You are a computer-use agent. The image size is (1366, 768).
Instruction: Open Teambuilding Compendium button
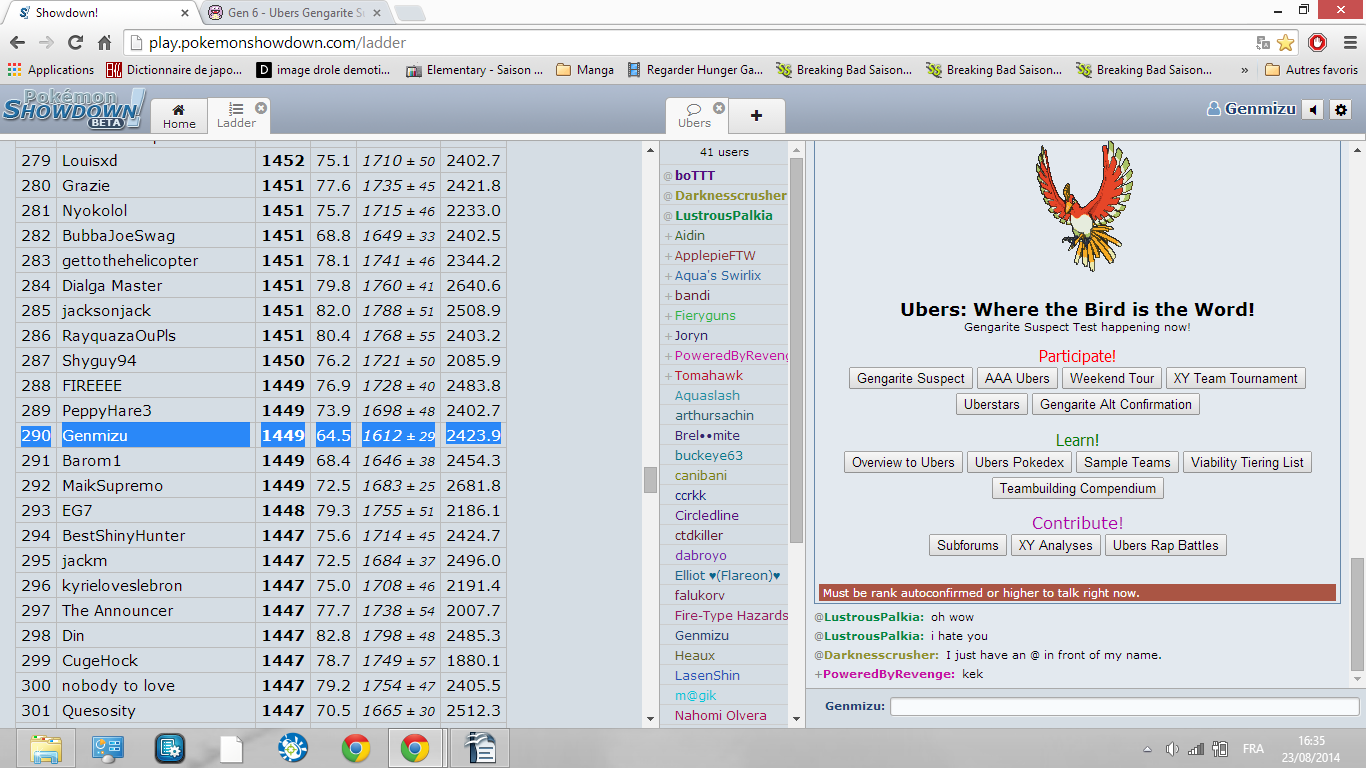[1078, 488]
